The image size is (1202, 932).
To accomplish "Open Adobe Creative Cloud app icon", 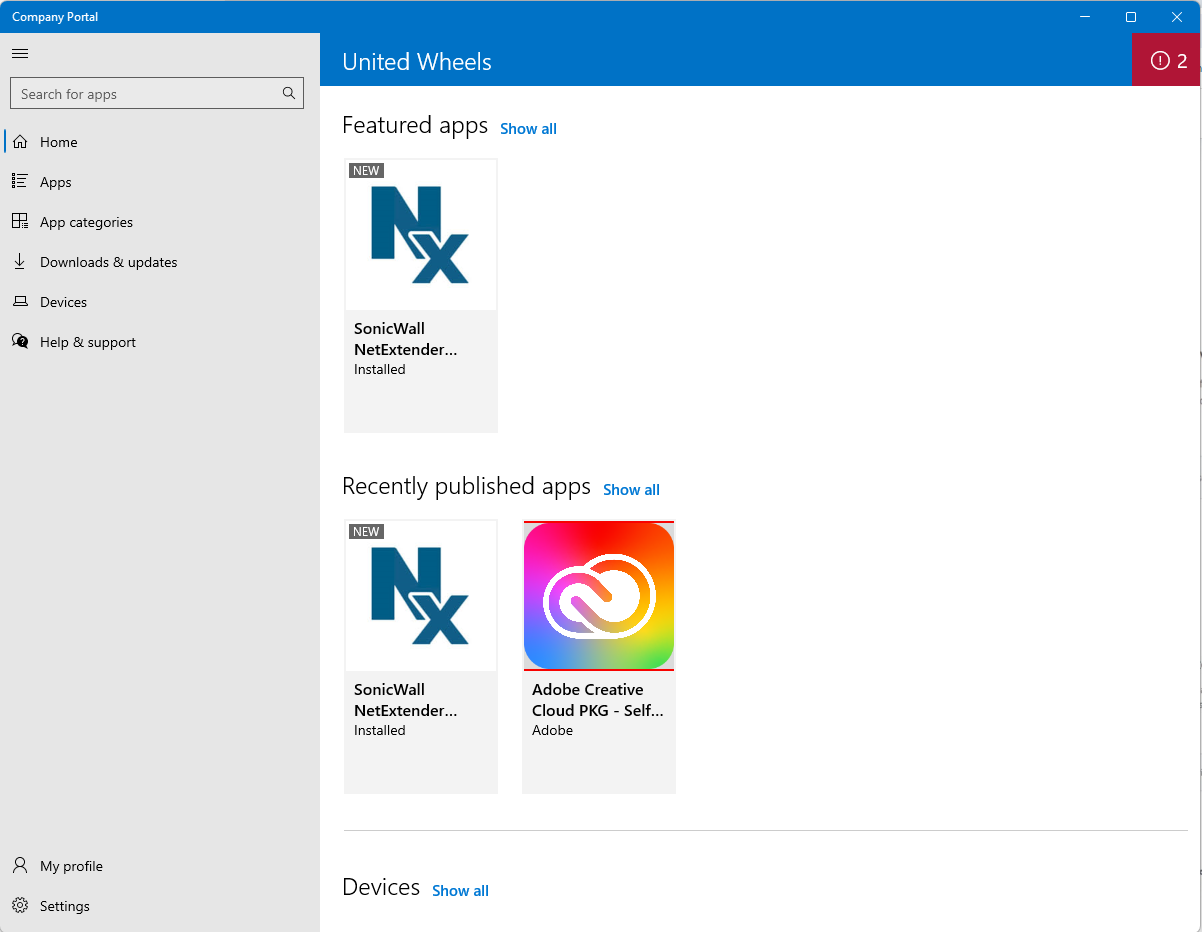I will [x=599, y=596].
